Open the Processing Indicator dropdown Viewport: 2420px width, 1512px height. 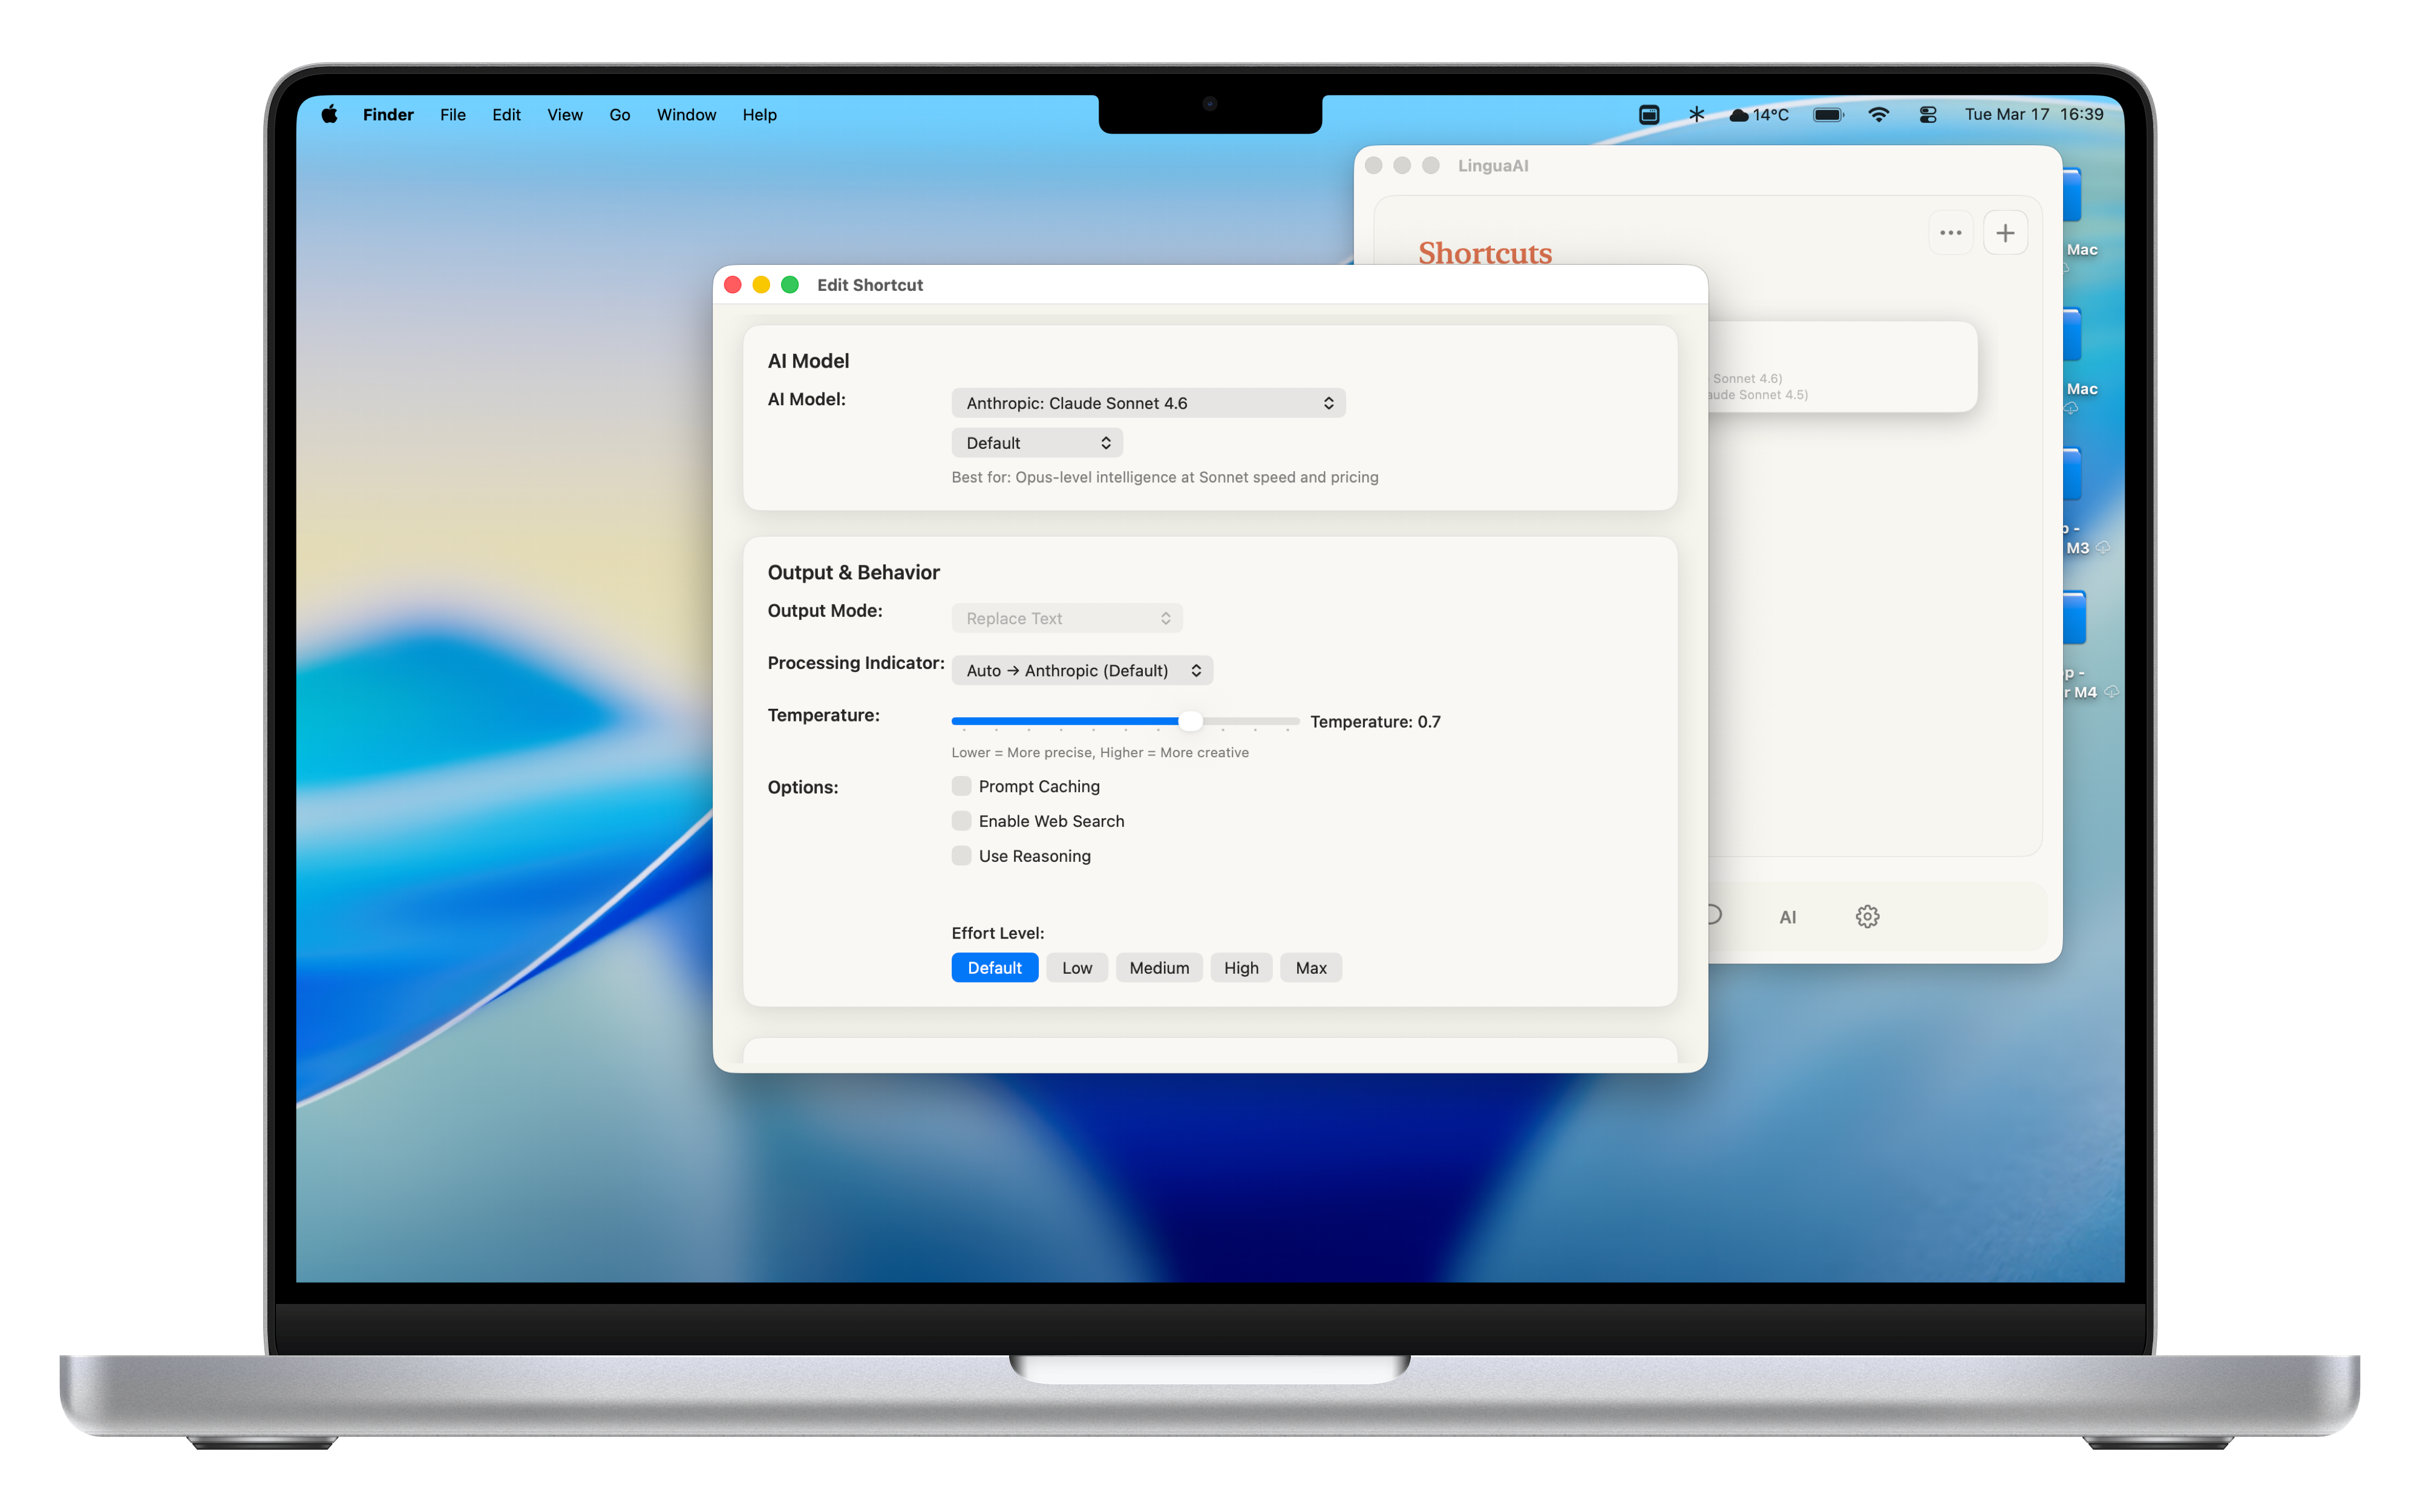point(1082,671)
